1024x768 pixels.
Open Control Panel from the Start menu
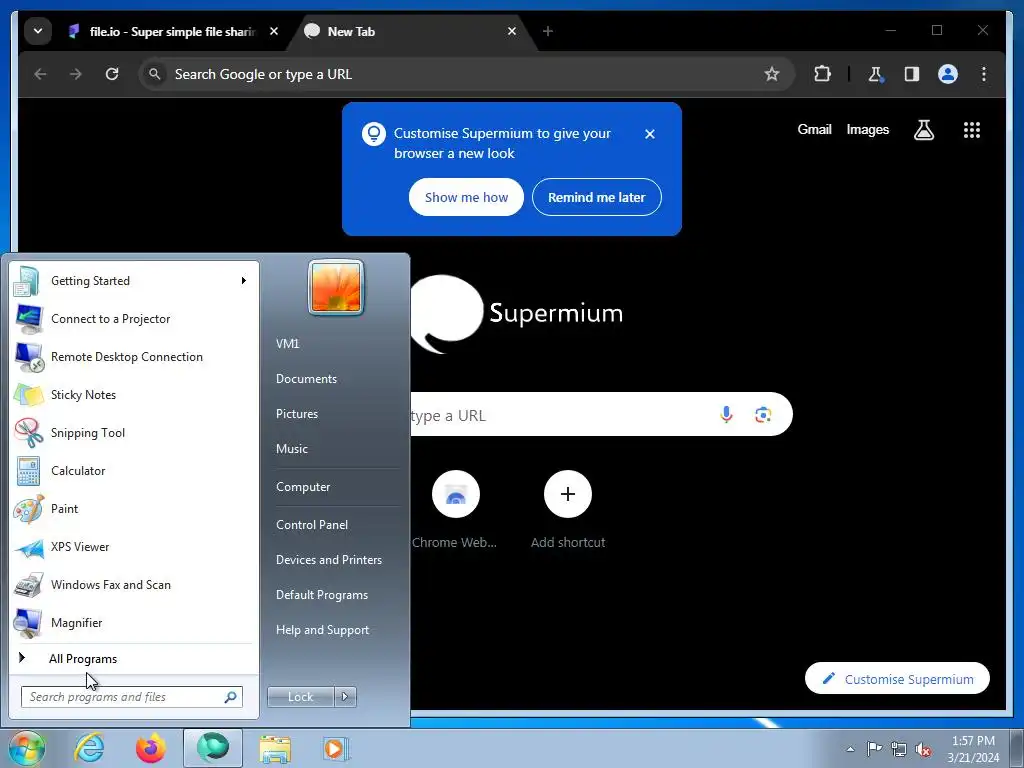tap(312, 525)
